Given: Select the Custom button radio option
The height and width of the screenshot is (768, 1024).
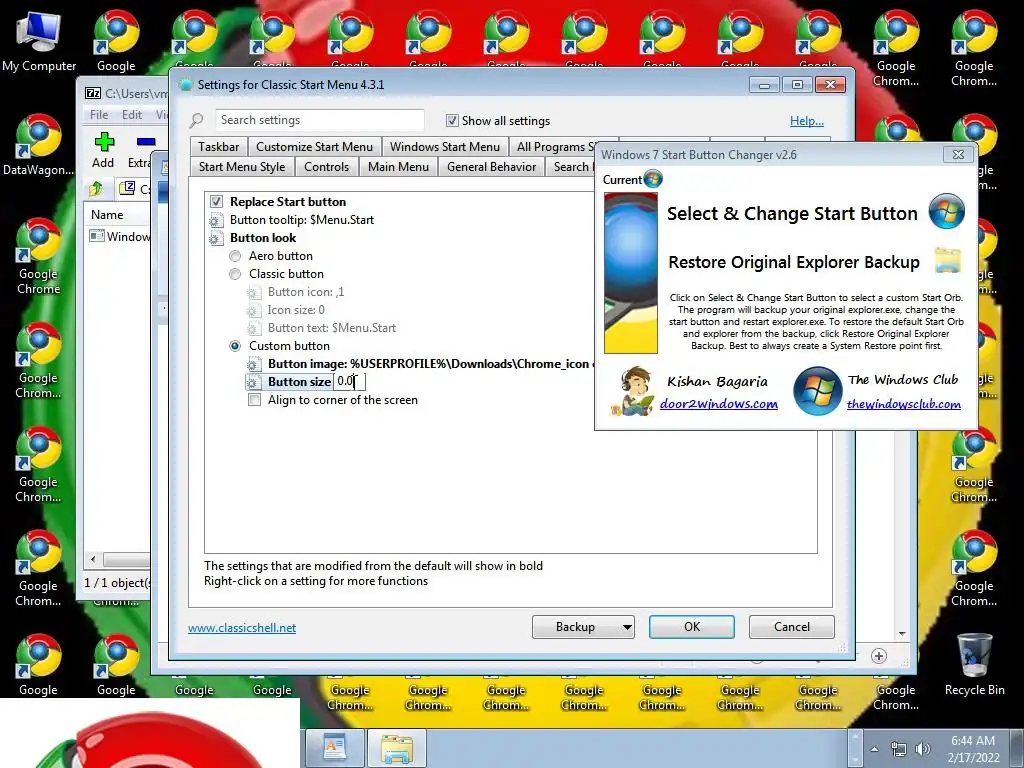Looking at the screenshot, I should coord(235,346).
